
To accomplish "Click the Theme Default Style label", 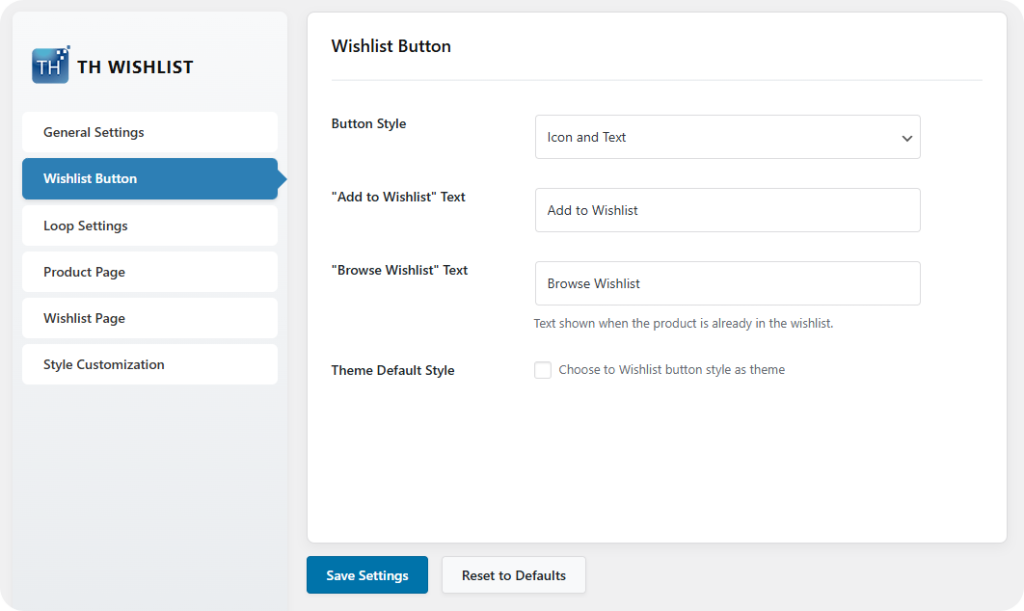I will (392, 370).
